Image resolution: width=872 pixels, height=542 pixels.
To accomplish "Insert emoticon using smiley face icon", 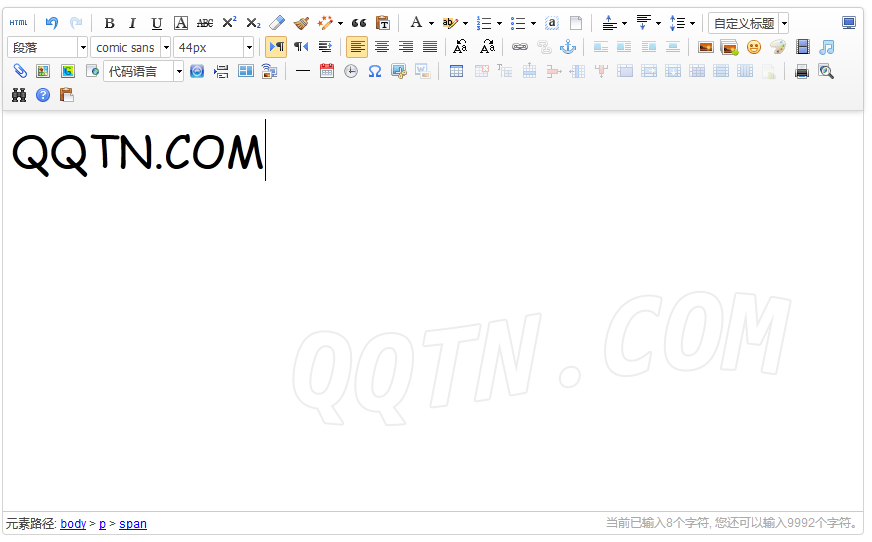I will point(754,47).
